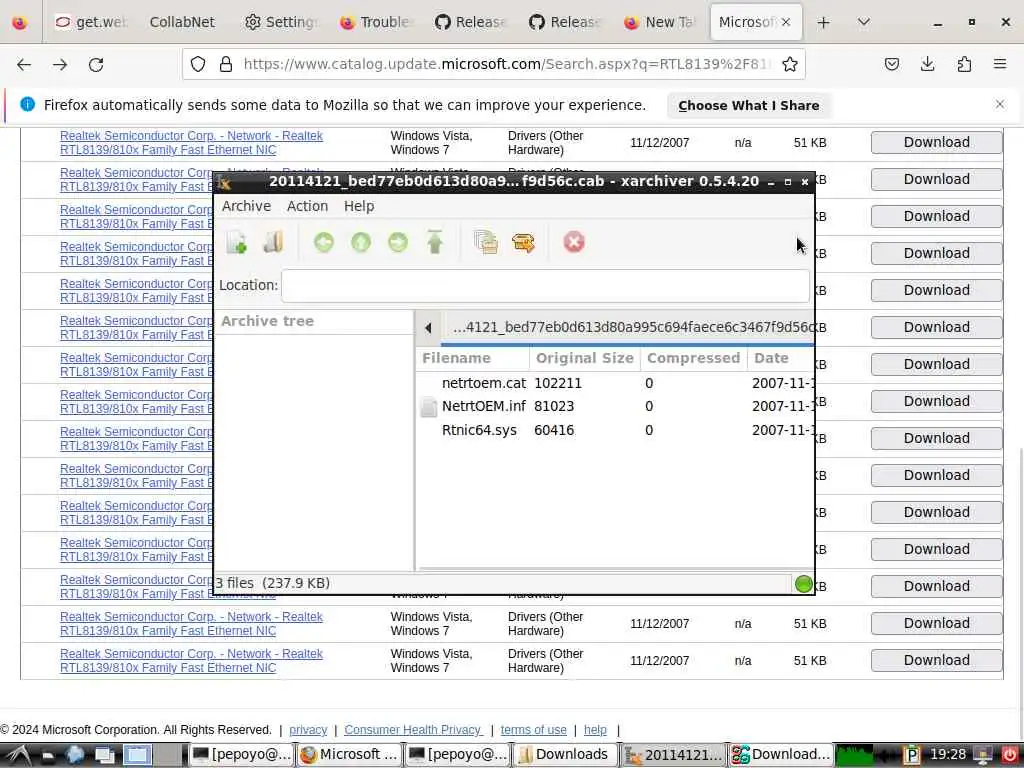Click the tab scroll left arrow in xarchiver

(428, 327)
